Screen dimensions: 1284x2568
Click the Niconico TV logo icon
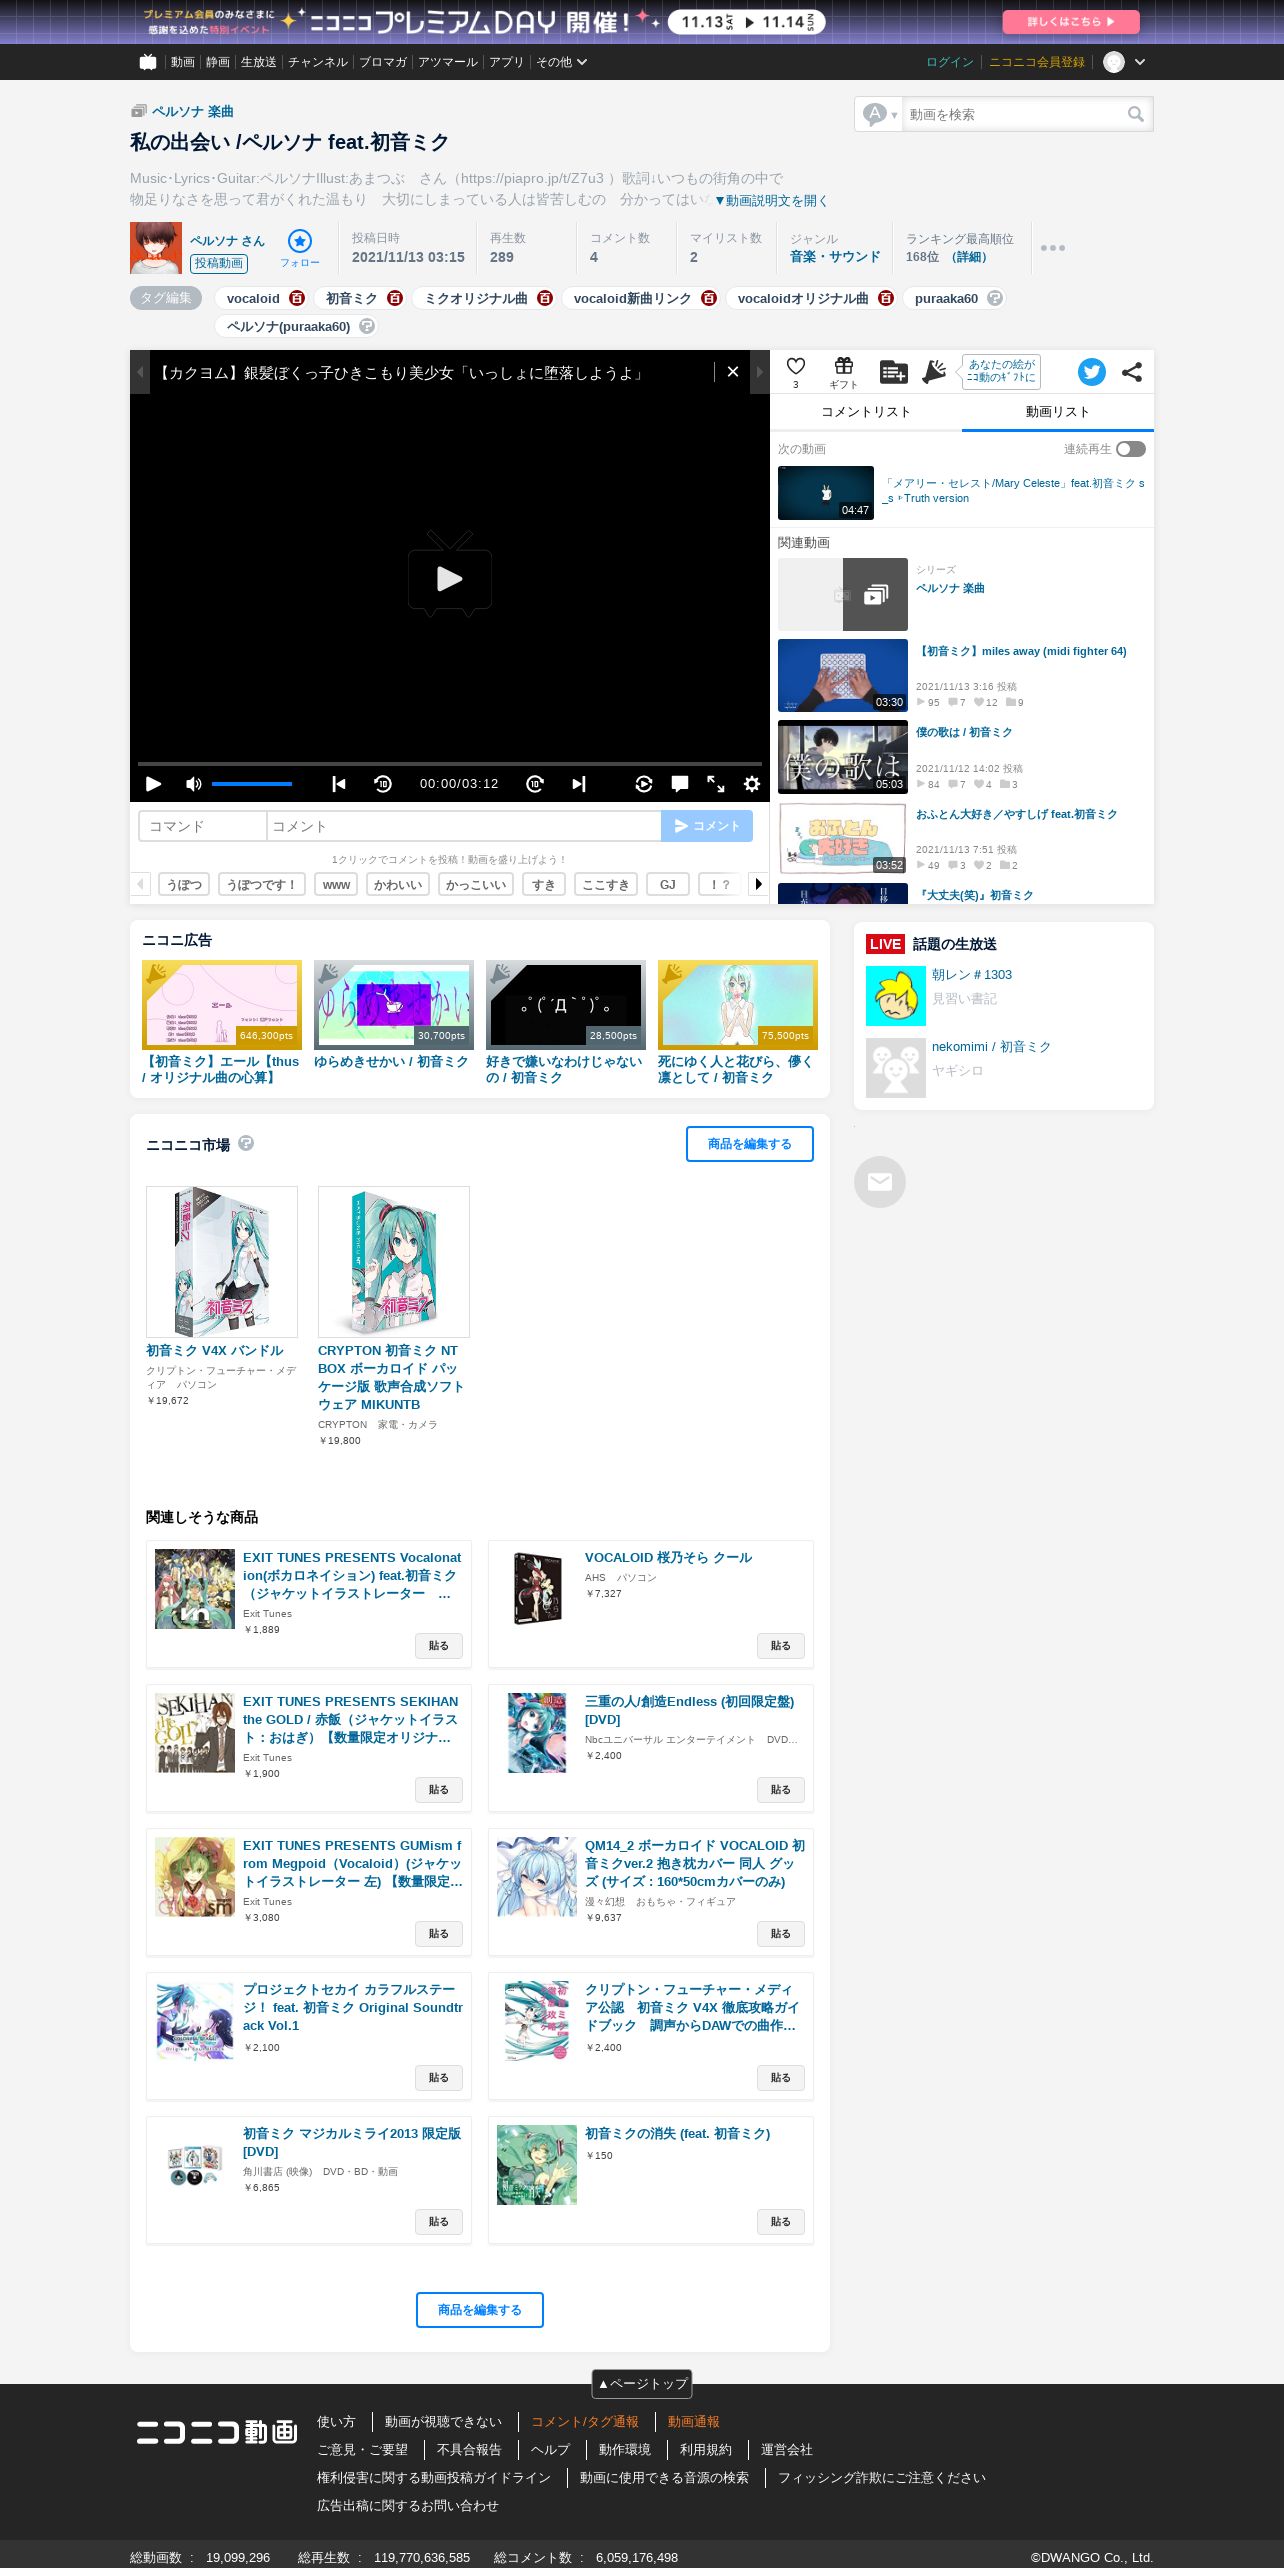148,62
